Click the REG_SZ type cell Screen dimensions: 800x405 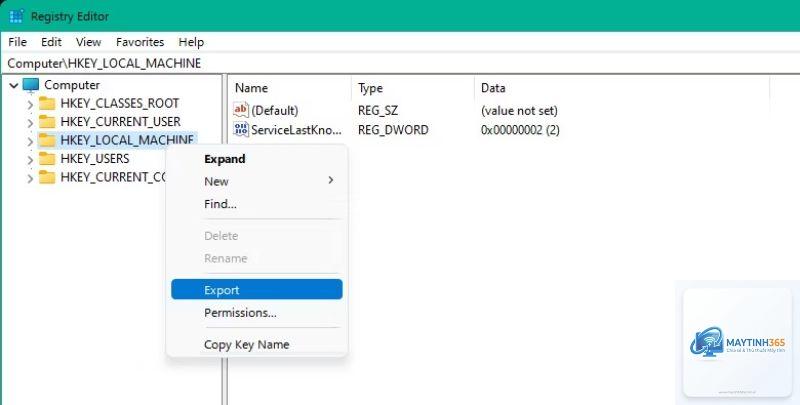tap(378, 111)
